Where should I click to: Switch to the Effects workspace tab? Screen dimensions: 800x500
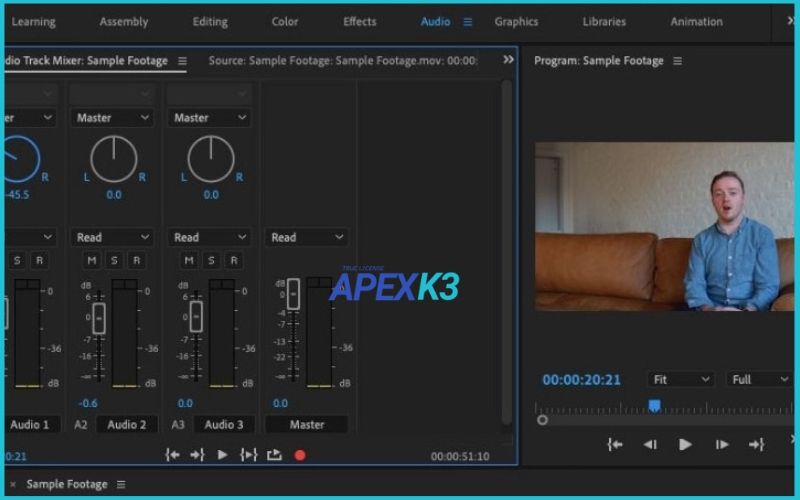click(360, 21)
